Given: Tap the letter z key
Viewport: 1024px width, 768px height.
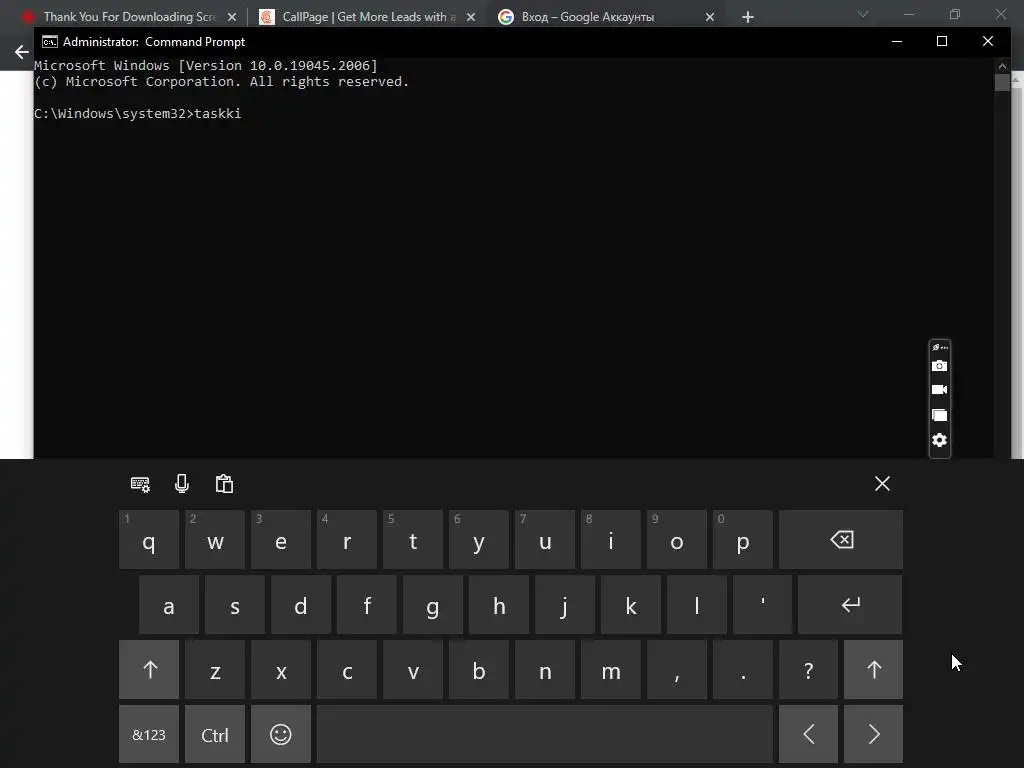Looking at the screenshot, I should [x=215, y=669].
